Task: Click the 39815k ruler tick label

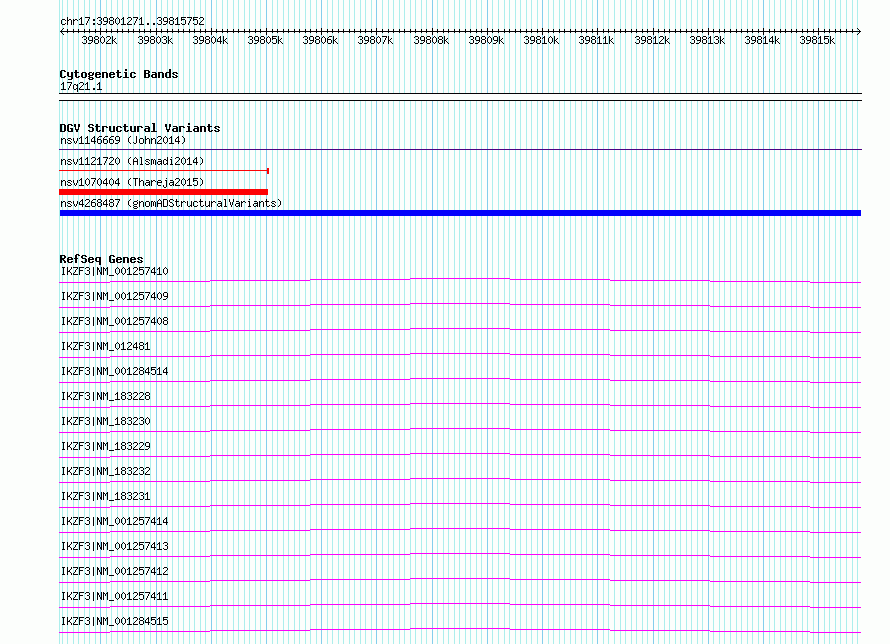Action: pyautogui.click(x=817, y=40)
